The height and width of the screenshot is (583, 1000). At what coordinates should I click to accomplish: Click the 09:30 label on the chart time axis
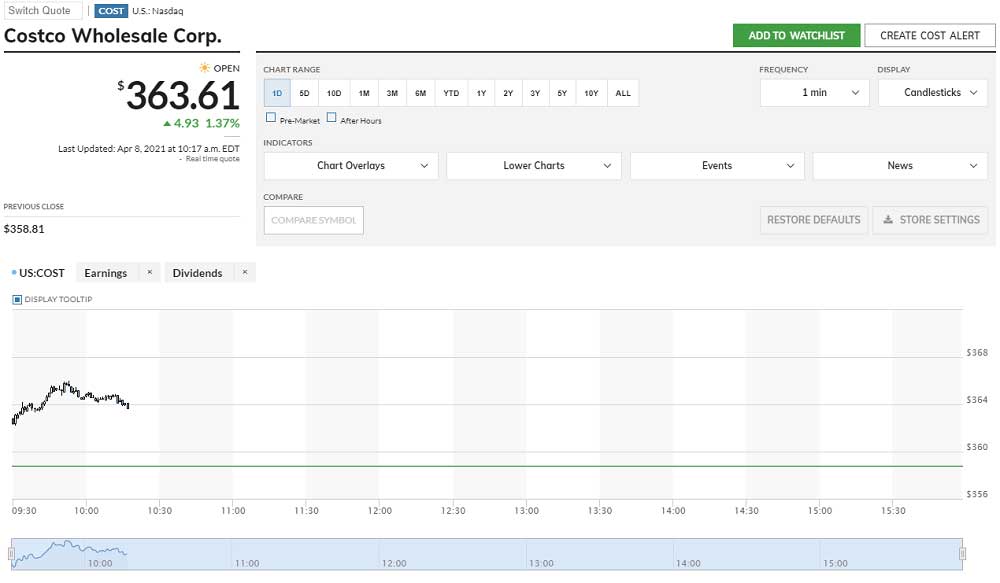coord(24,511)
